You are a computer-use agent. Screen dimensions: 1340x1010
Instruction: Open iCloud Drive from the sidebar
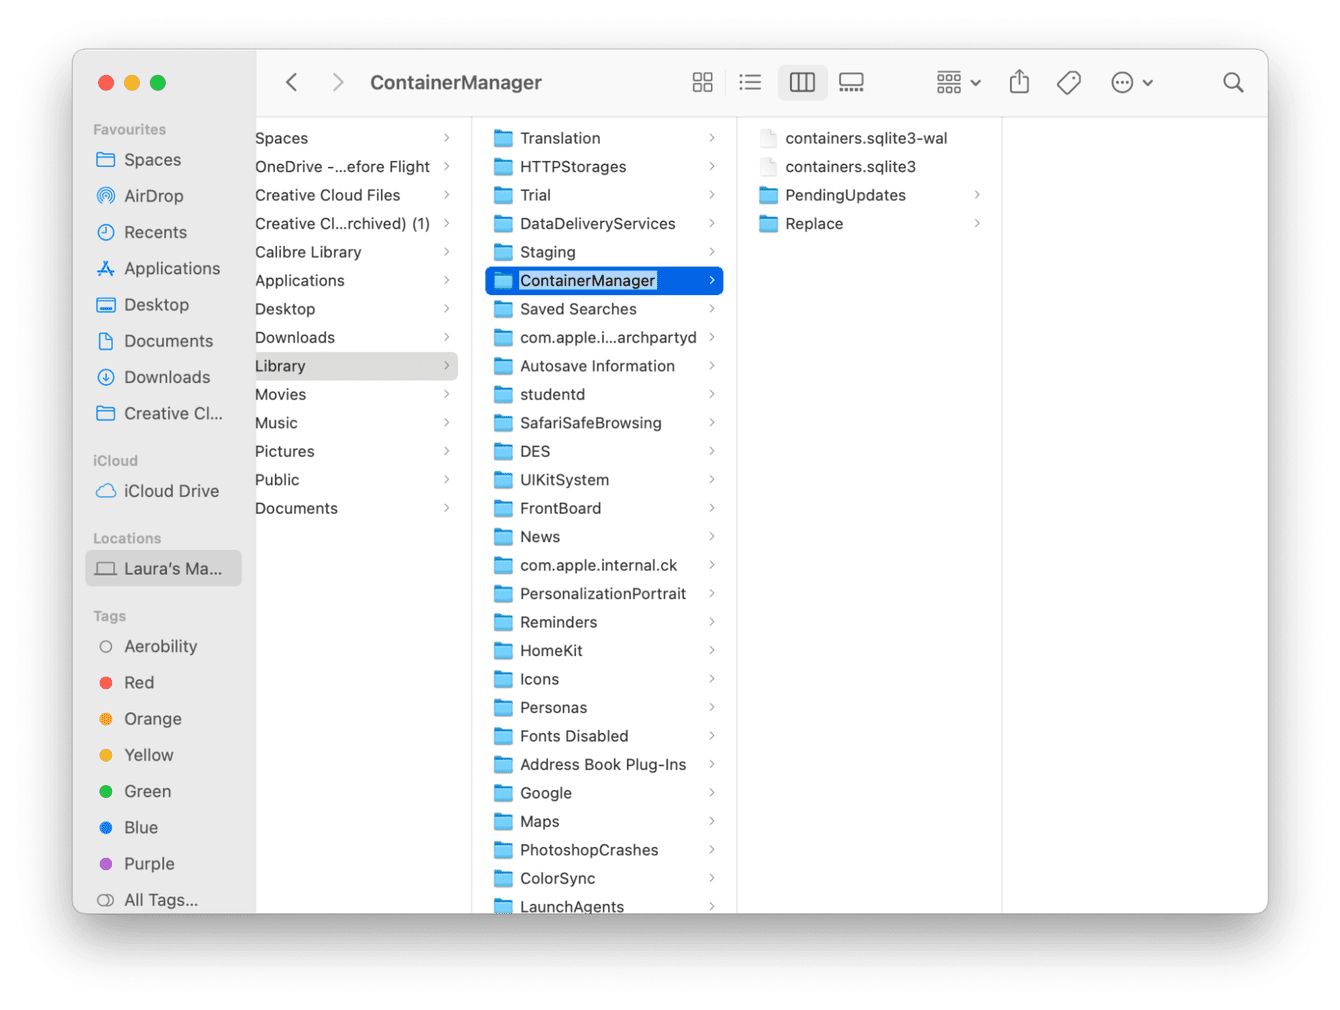(x=170, y=491)
